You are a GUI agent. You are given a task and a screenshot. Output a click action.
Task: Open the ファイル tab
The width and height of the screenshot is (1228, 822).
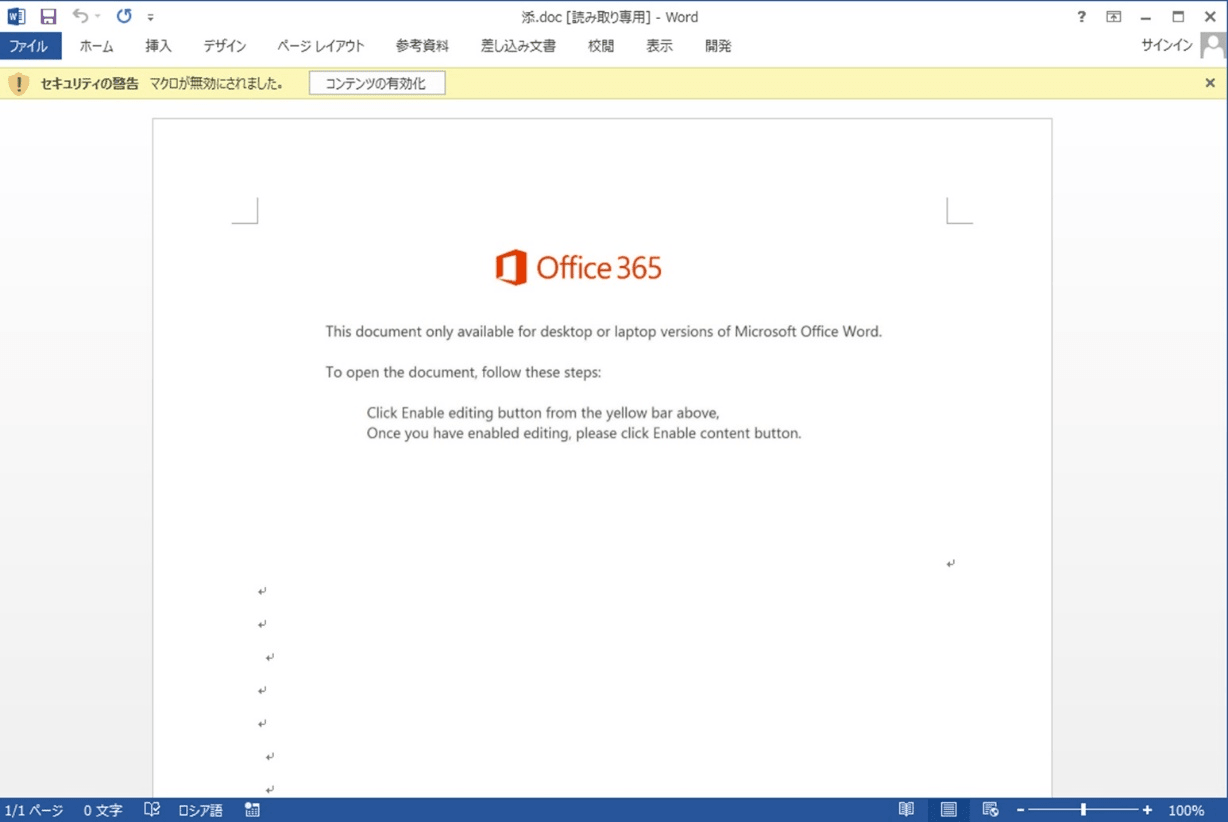point(29,46)
